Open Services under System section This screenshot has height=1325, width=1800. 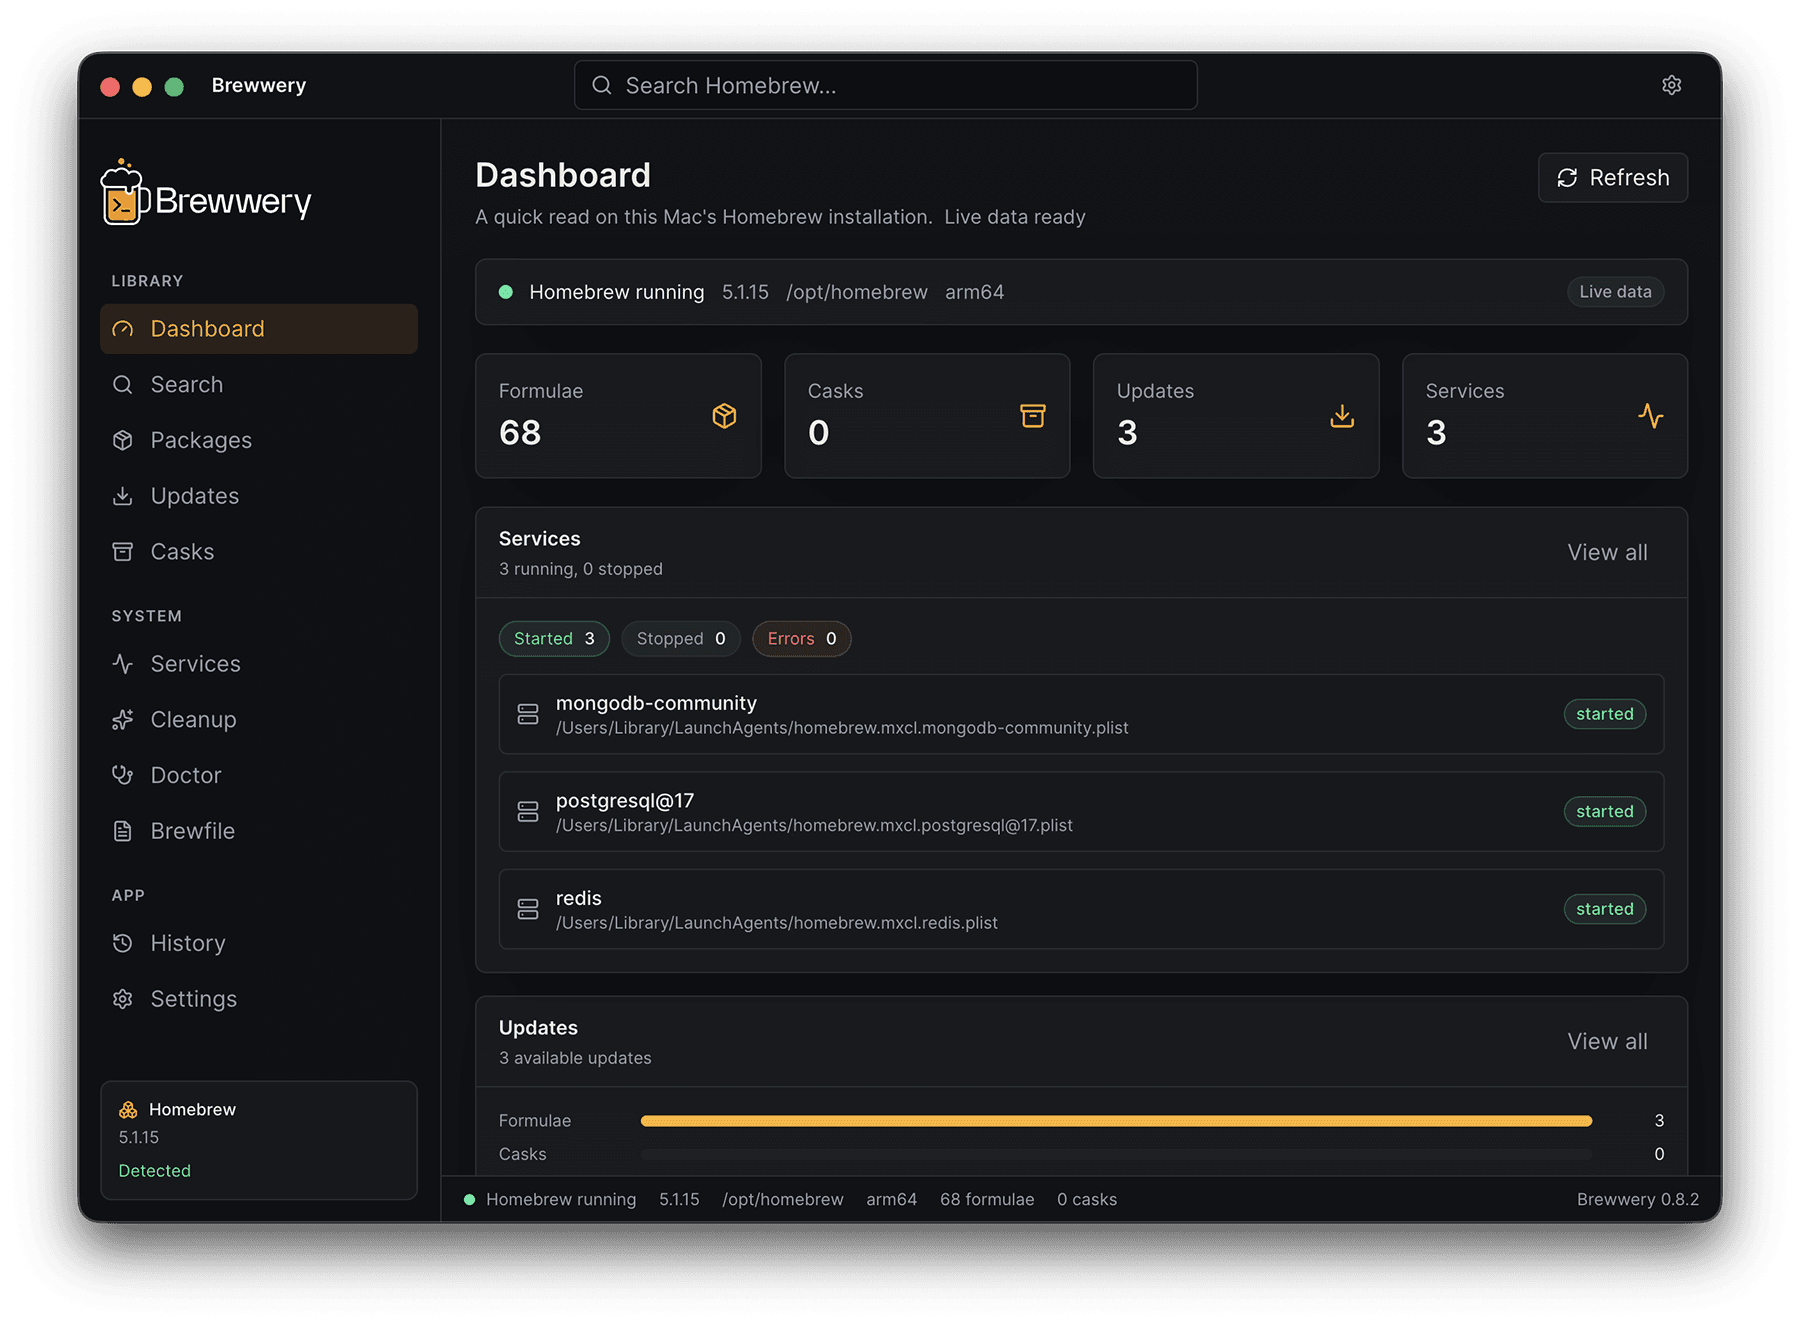pos(259,664)
